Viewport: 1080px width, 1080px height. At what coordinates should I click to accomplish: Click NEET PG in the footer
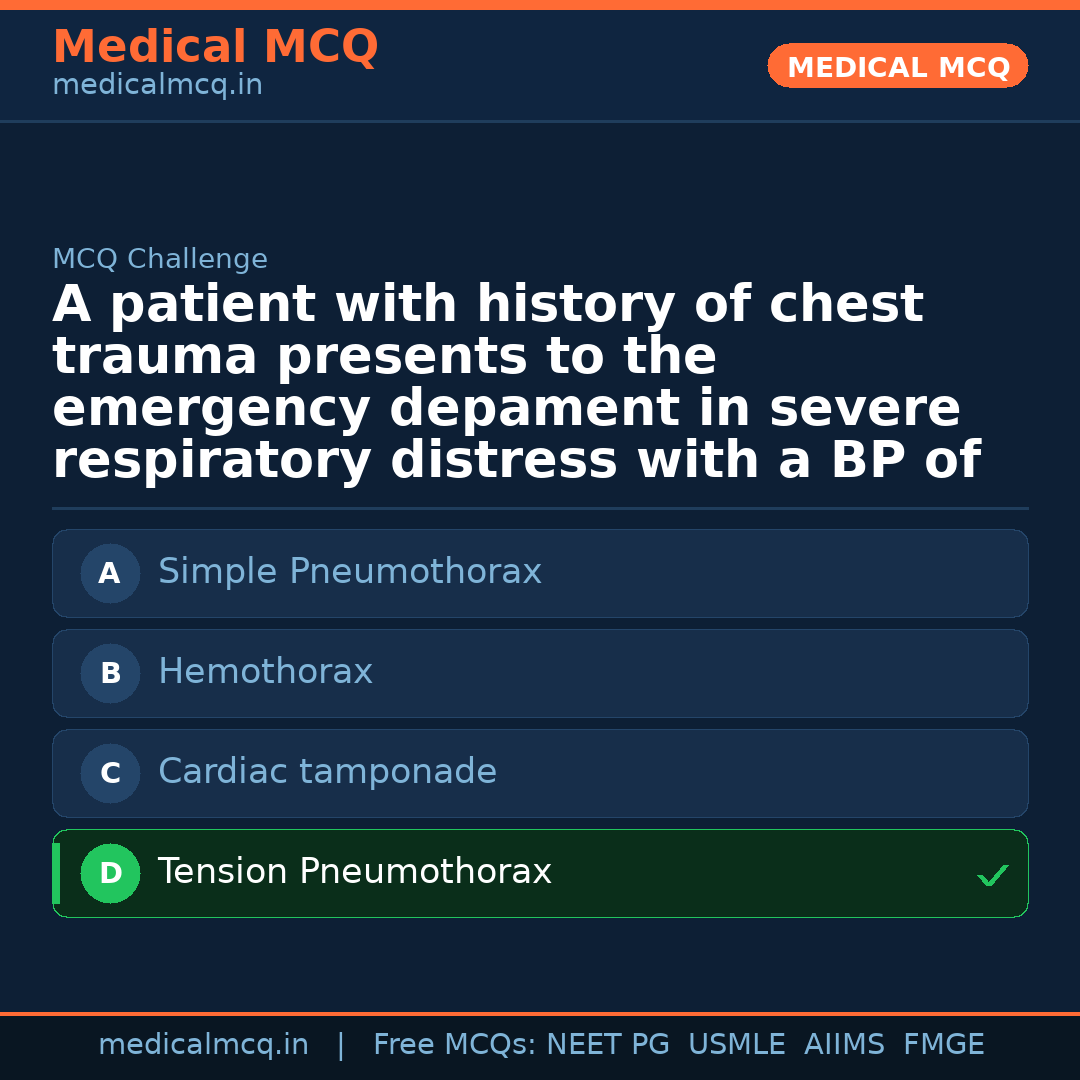point(608,1045)
